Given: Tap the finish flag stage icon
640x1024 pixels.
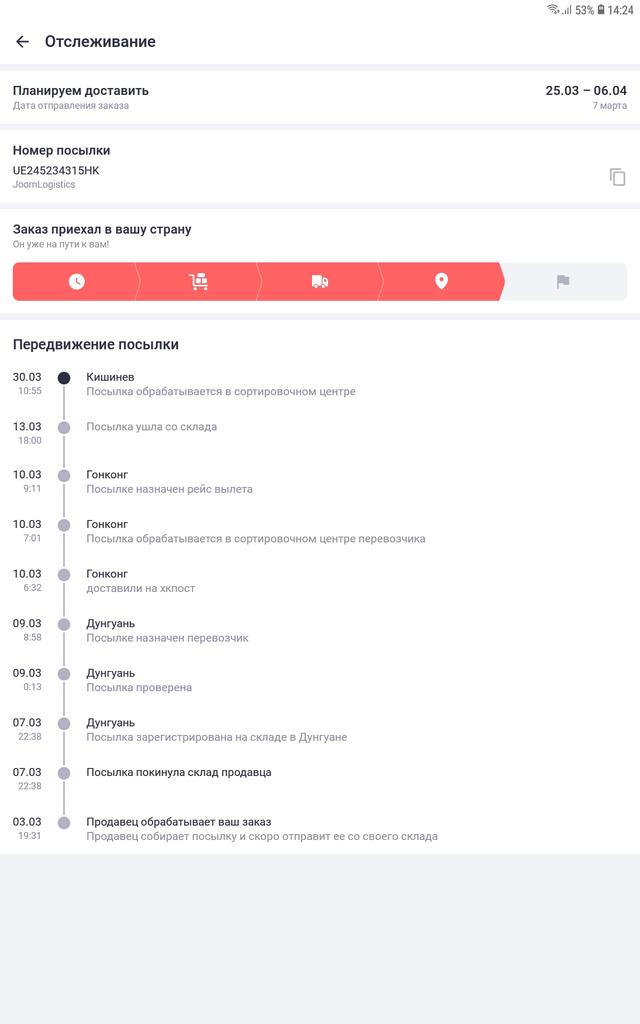Looking at the screenshot, I should pyautogui.click(x=563, y=282).
